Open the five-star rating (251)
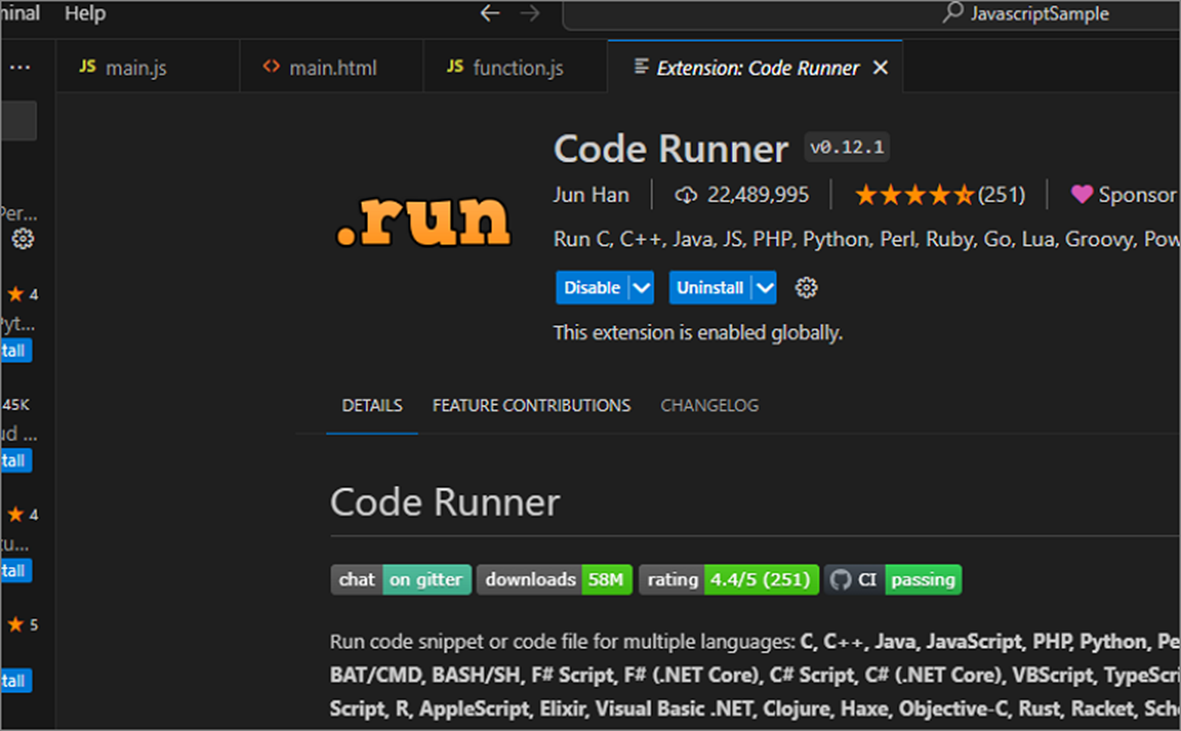 pos(939,195)
